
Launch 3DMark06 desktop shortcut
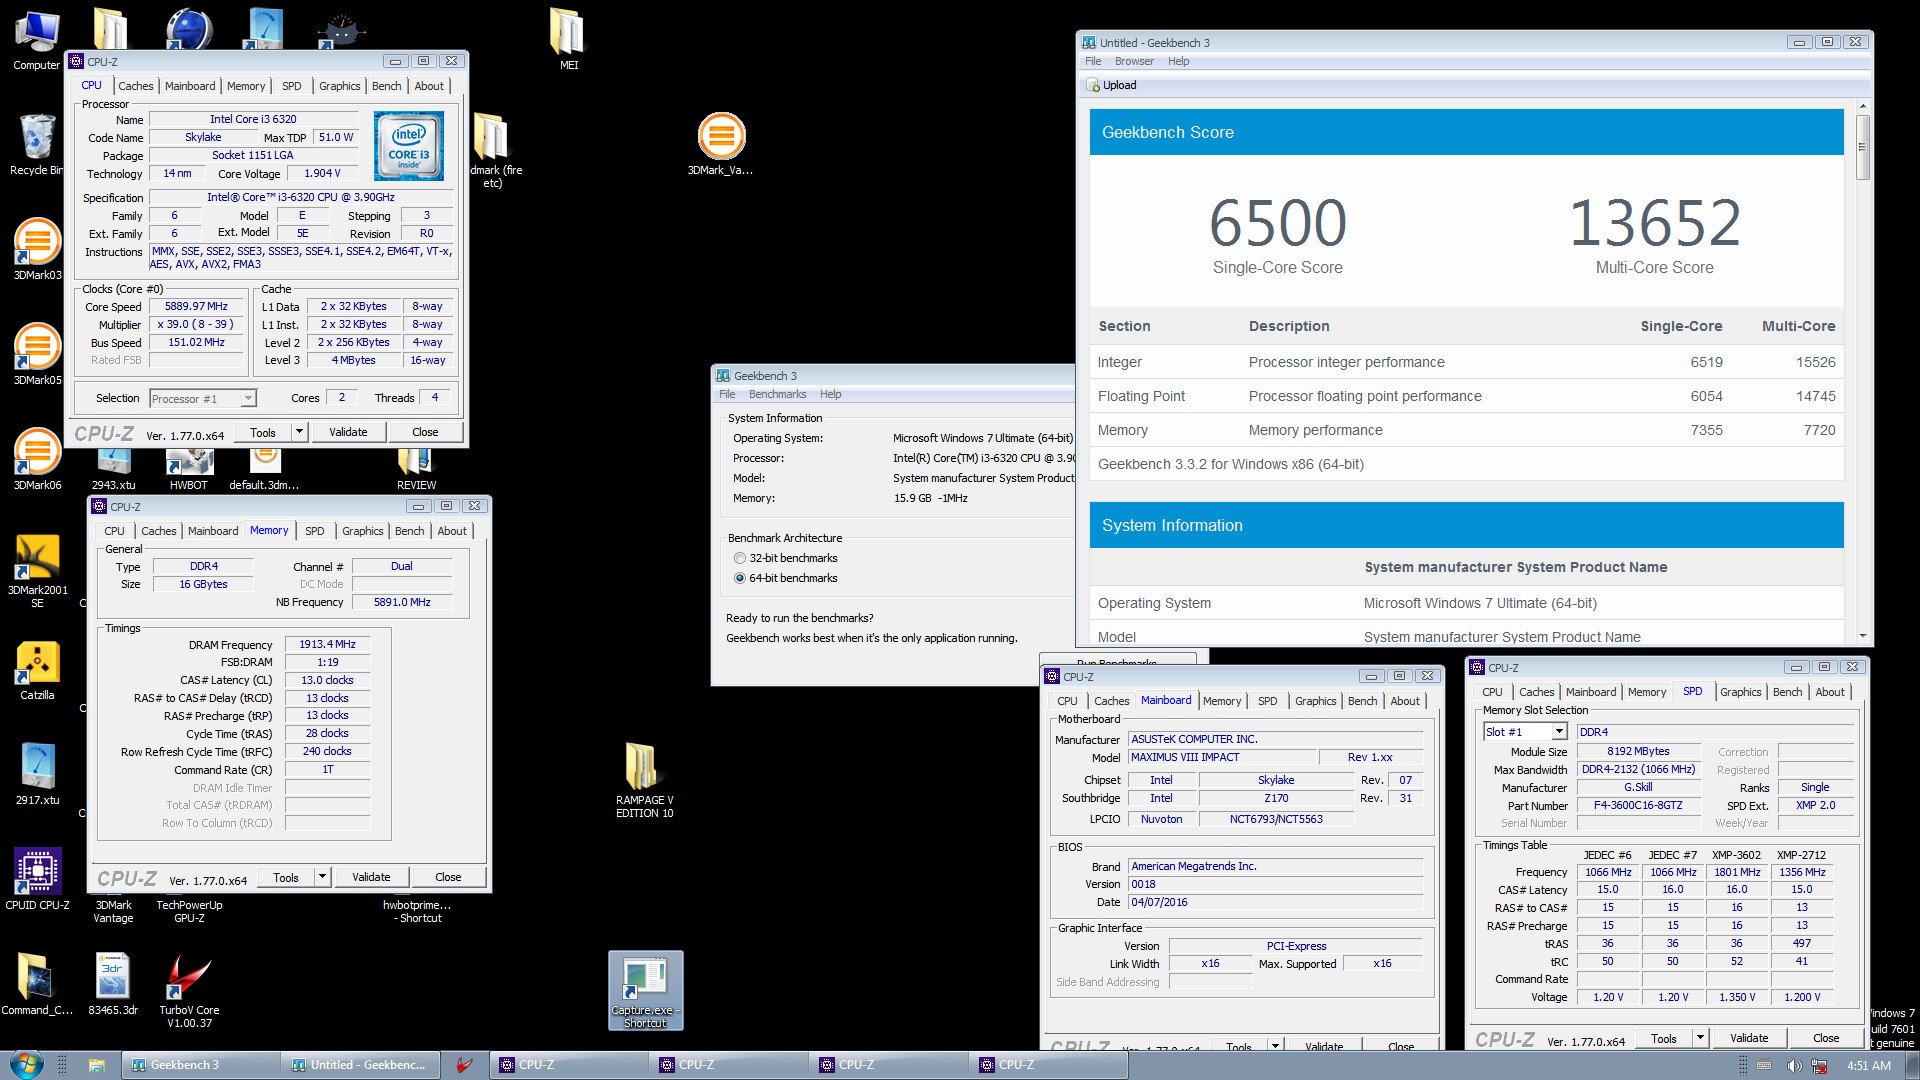(37, 460)
